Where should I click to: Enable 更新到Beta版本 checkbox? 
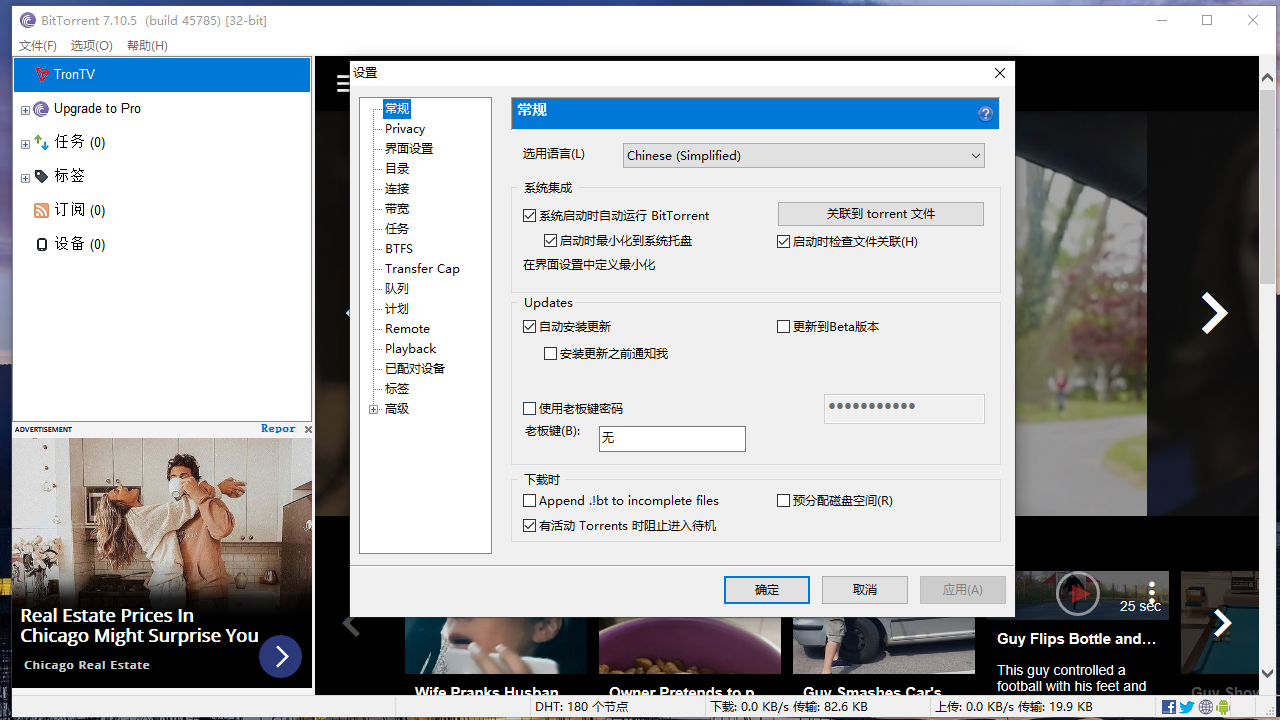click(x=783, y=326)
